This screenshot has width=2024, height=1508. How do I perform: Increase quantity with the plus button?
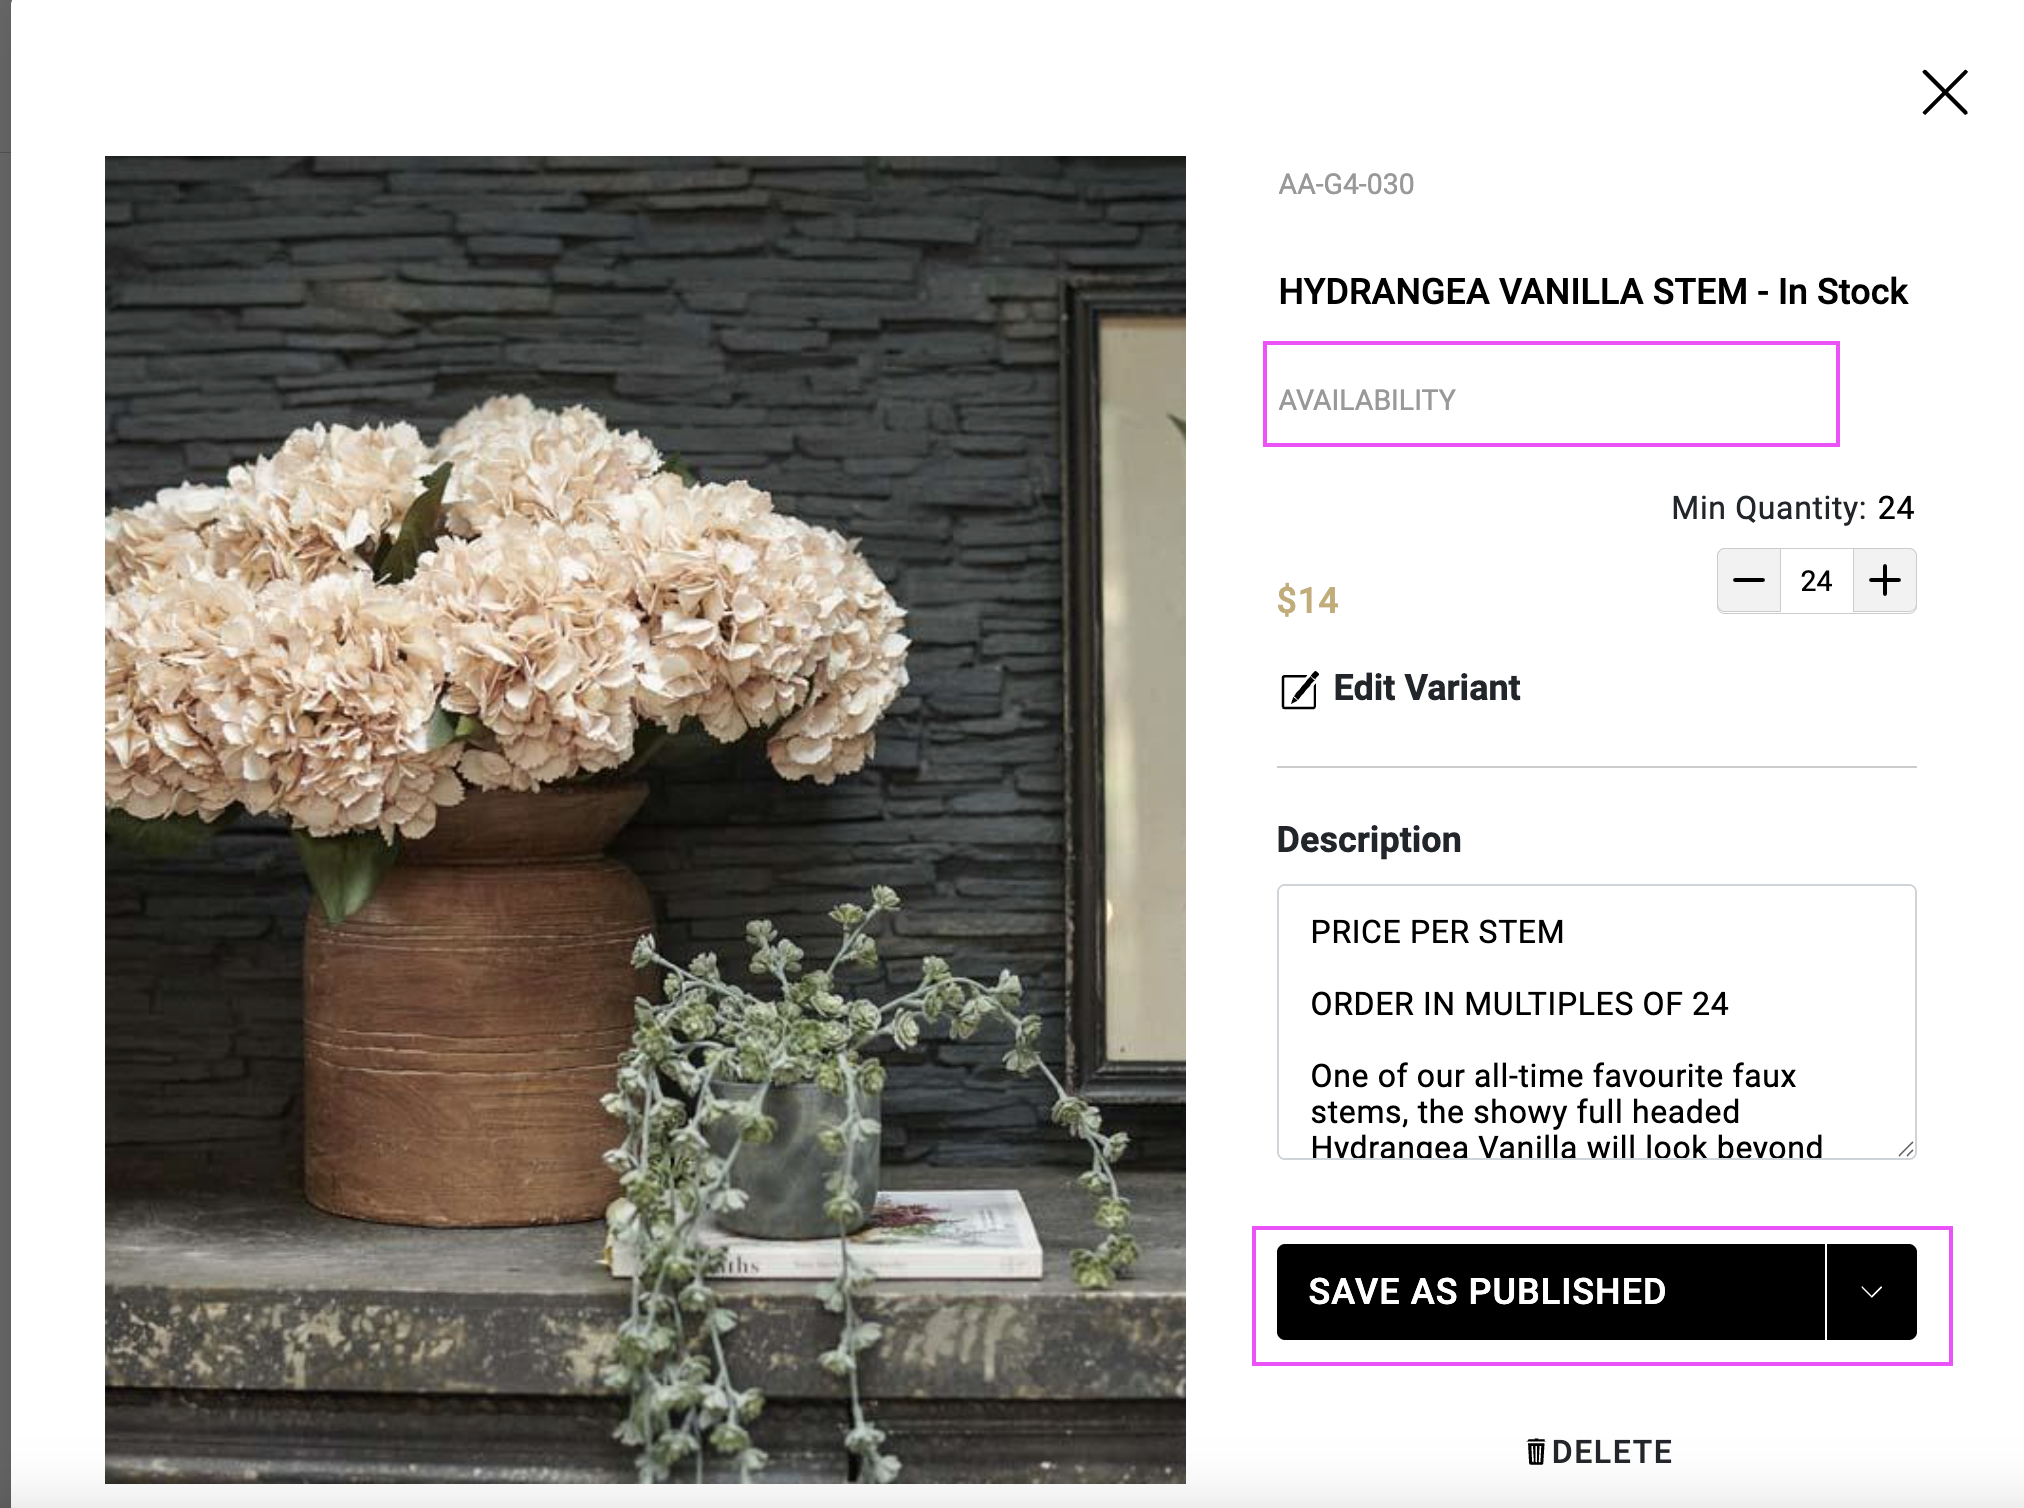coord(1884,581)
